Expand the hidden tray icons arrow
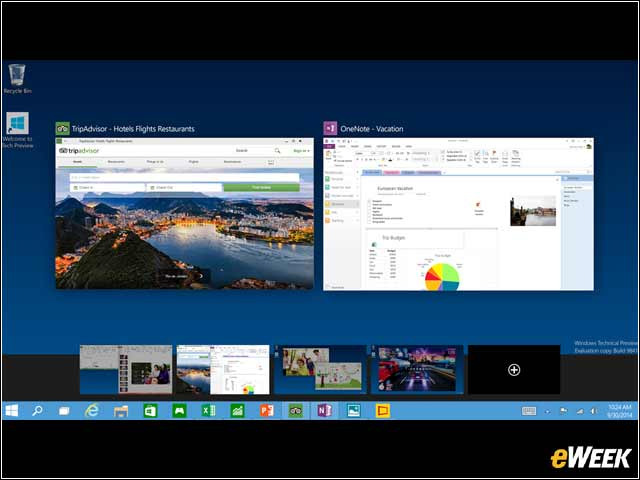The image size is (640, 480). (x=548, y=411)
